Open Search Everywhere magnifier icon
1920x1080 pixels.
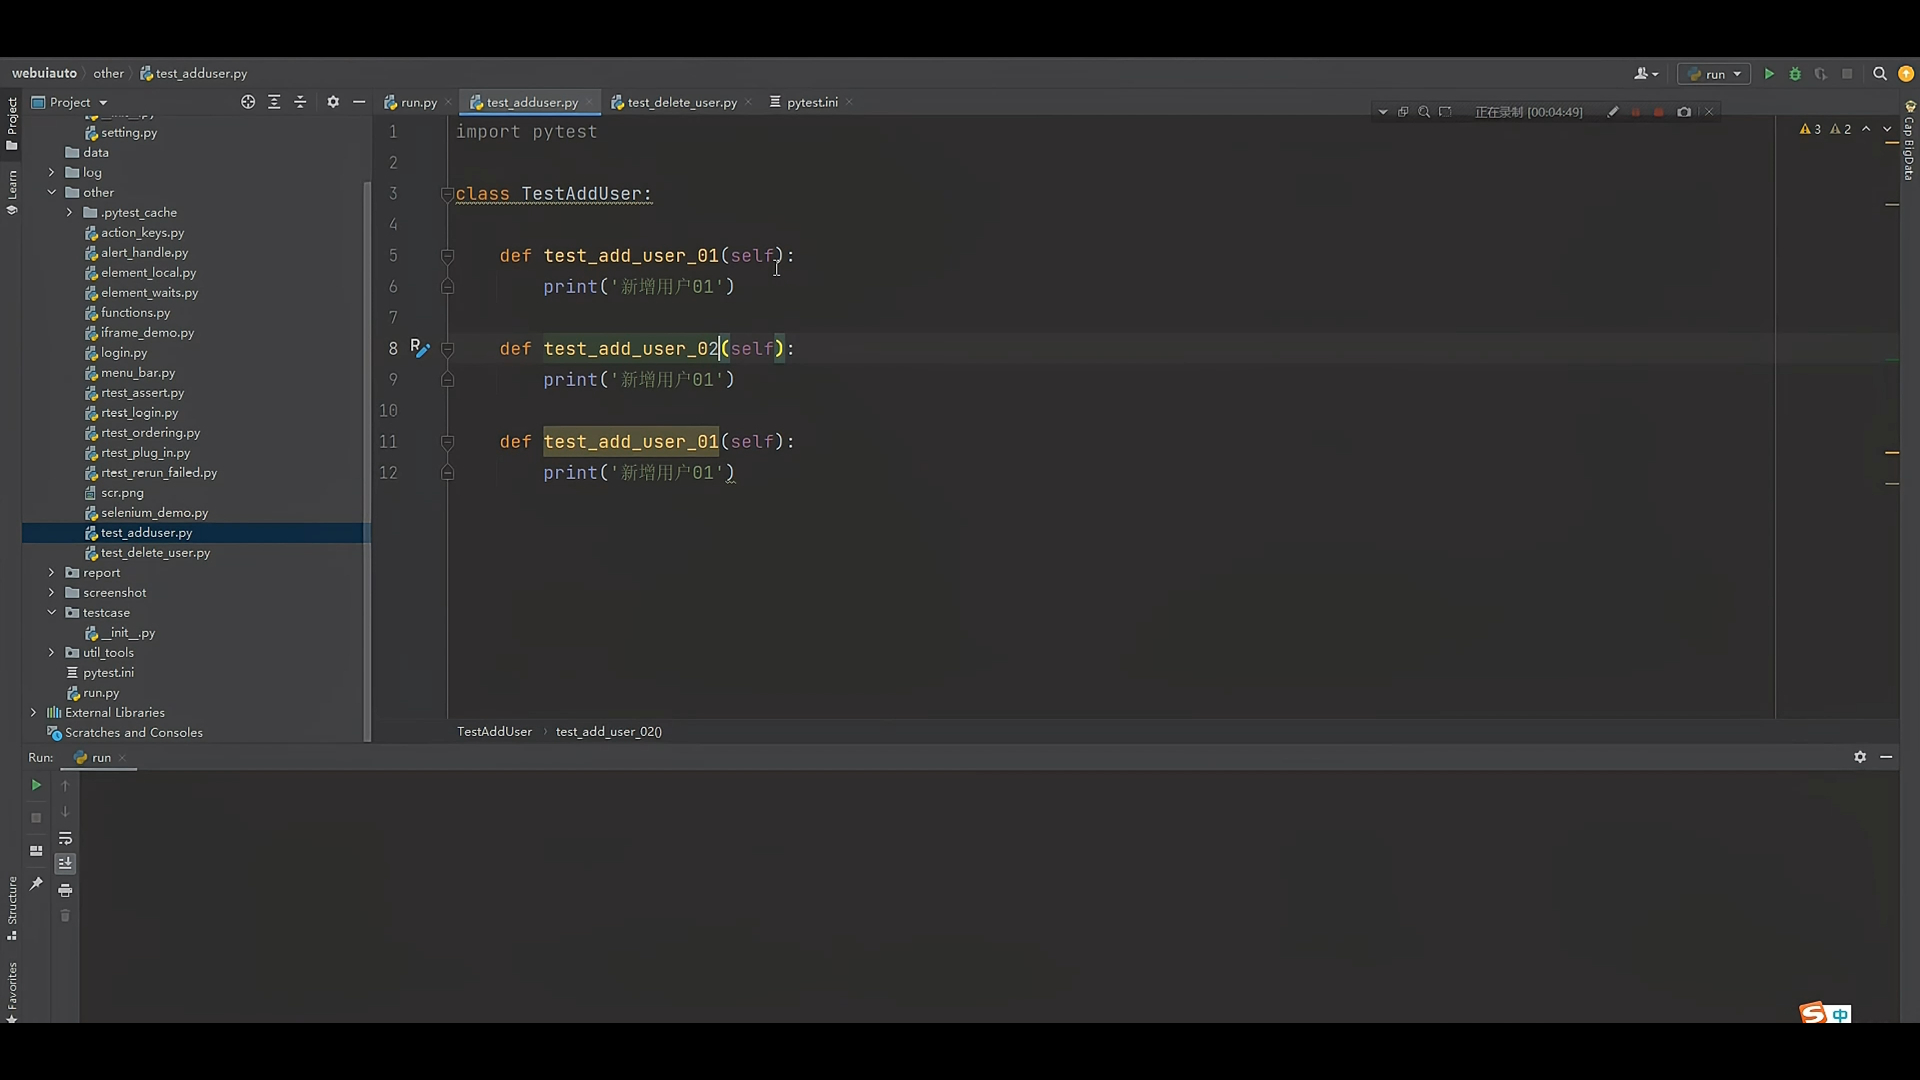[x=1880, y=74]
